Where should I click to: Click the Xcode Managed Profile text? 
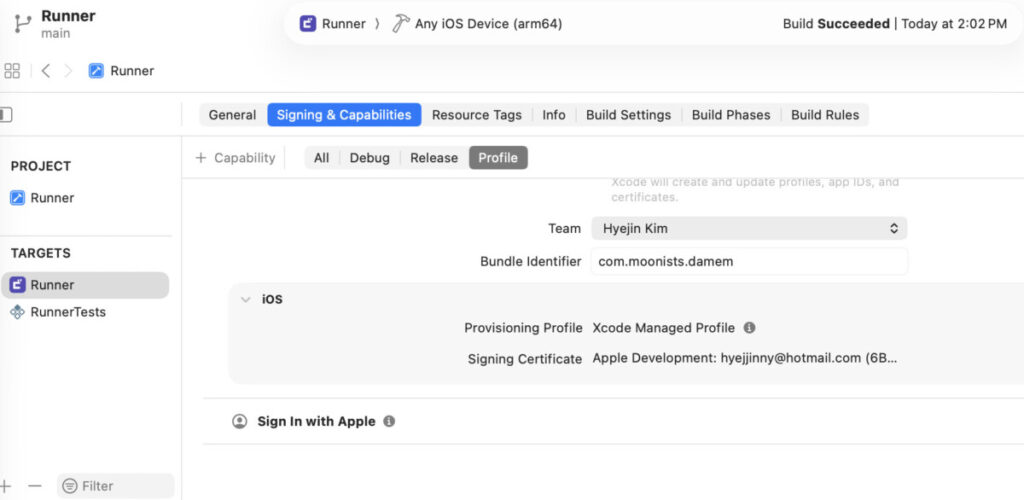coord(664,328)
